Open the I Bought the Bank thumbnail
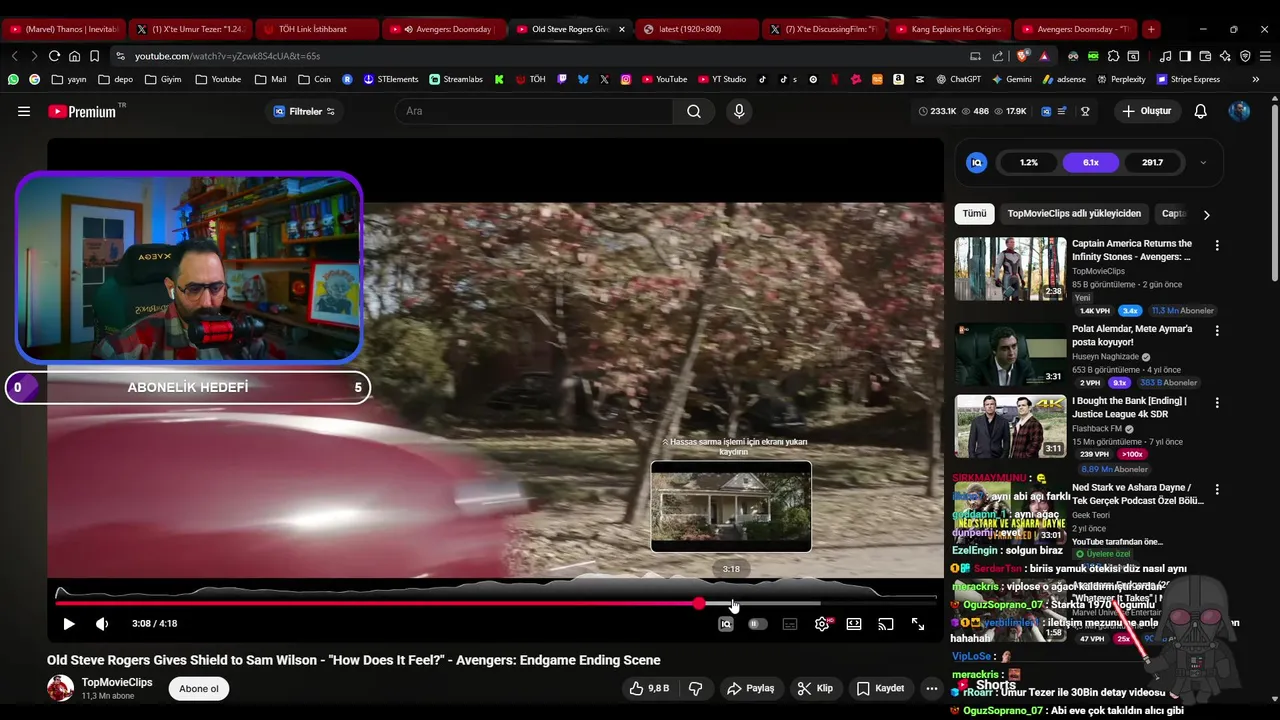Image resolution: width=1280 pixels, height=720 pixels. [x=1010, y=426]
